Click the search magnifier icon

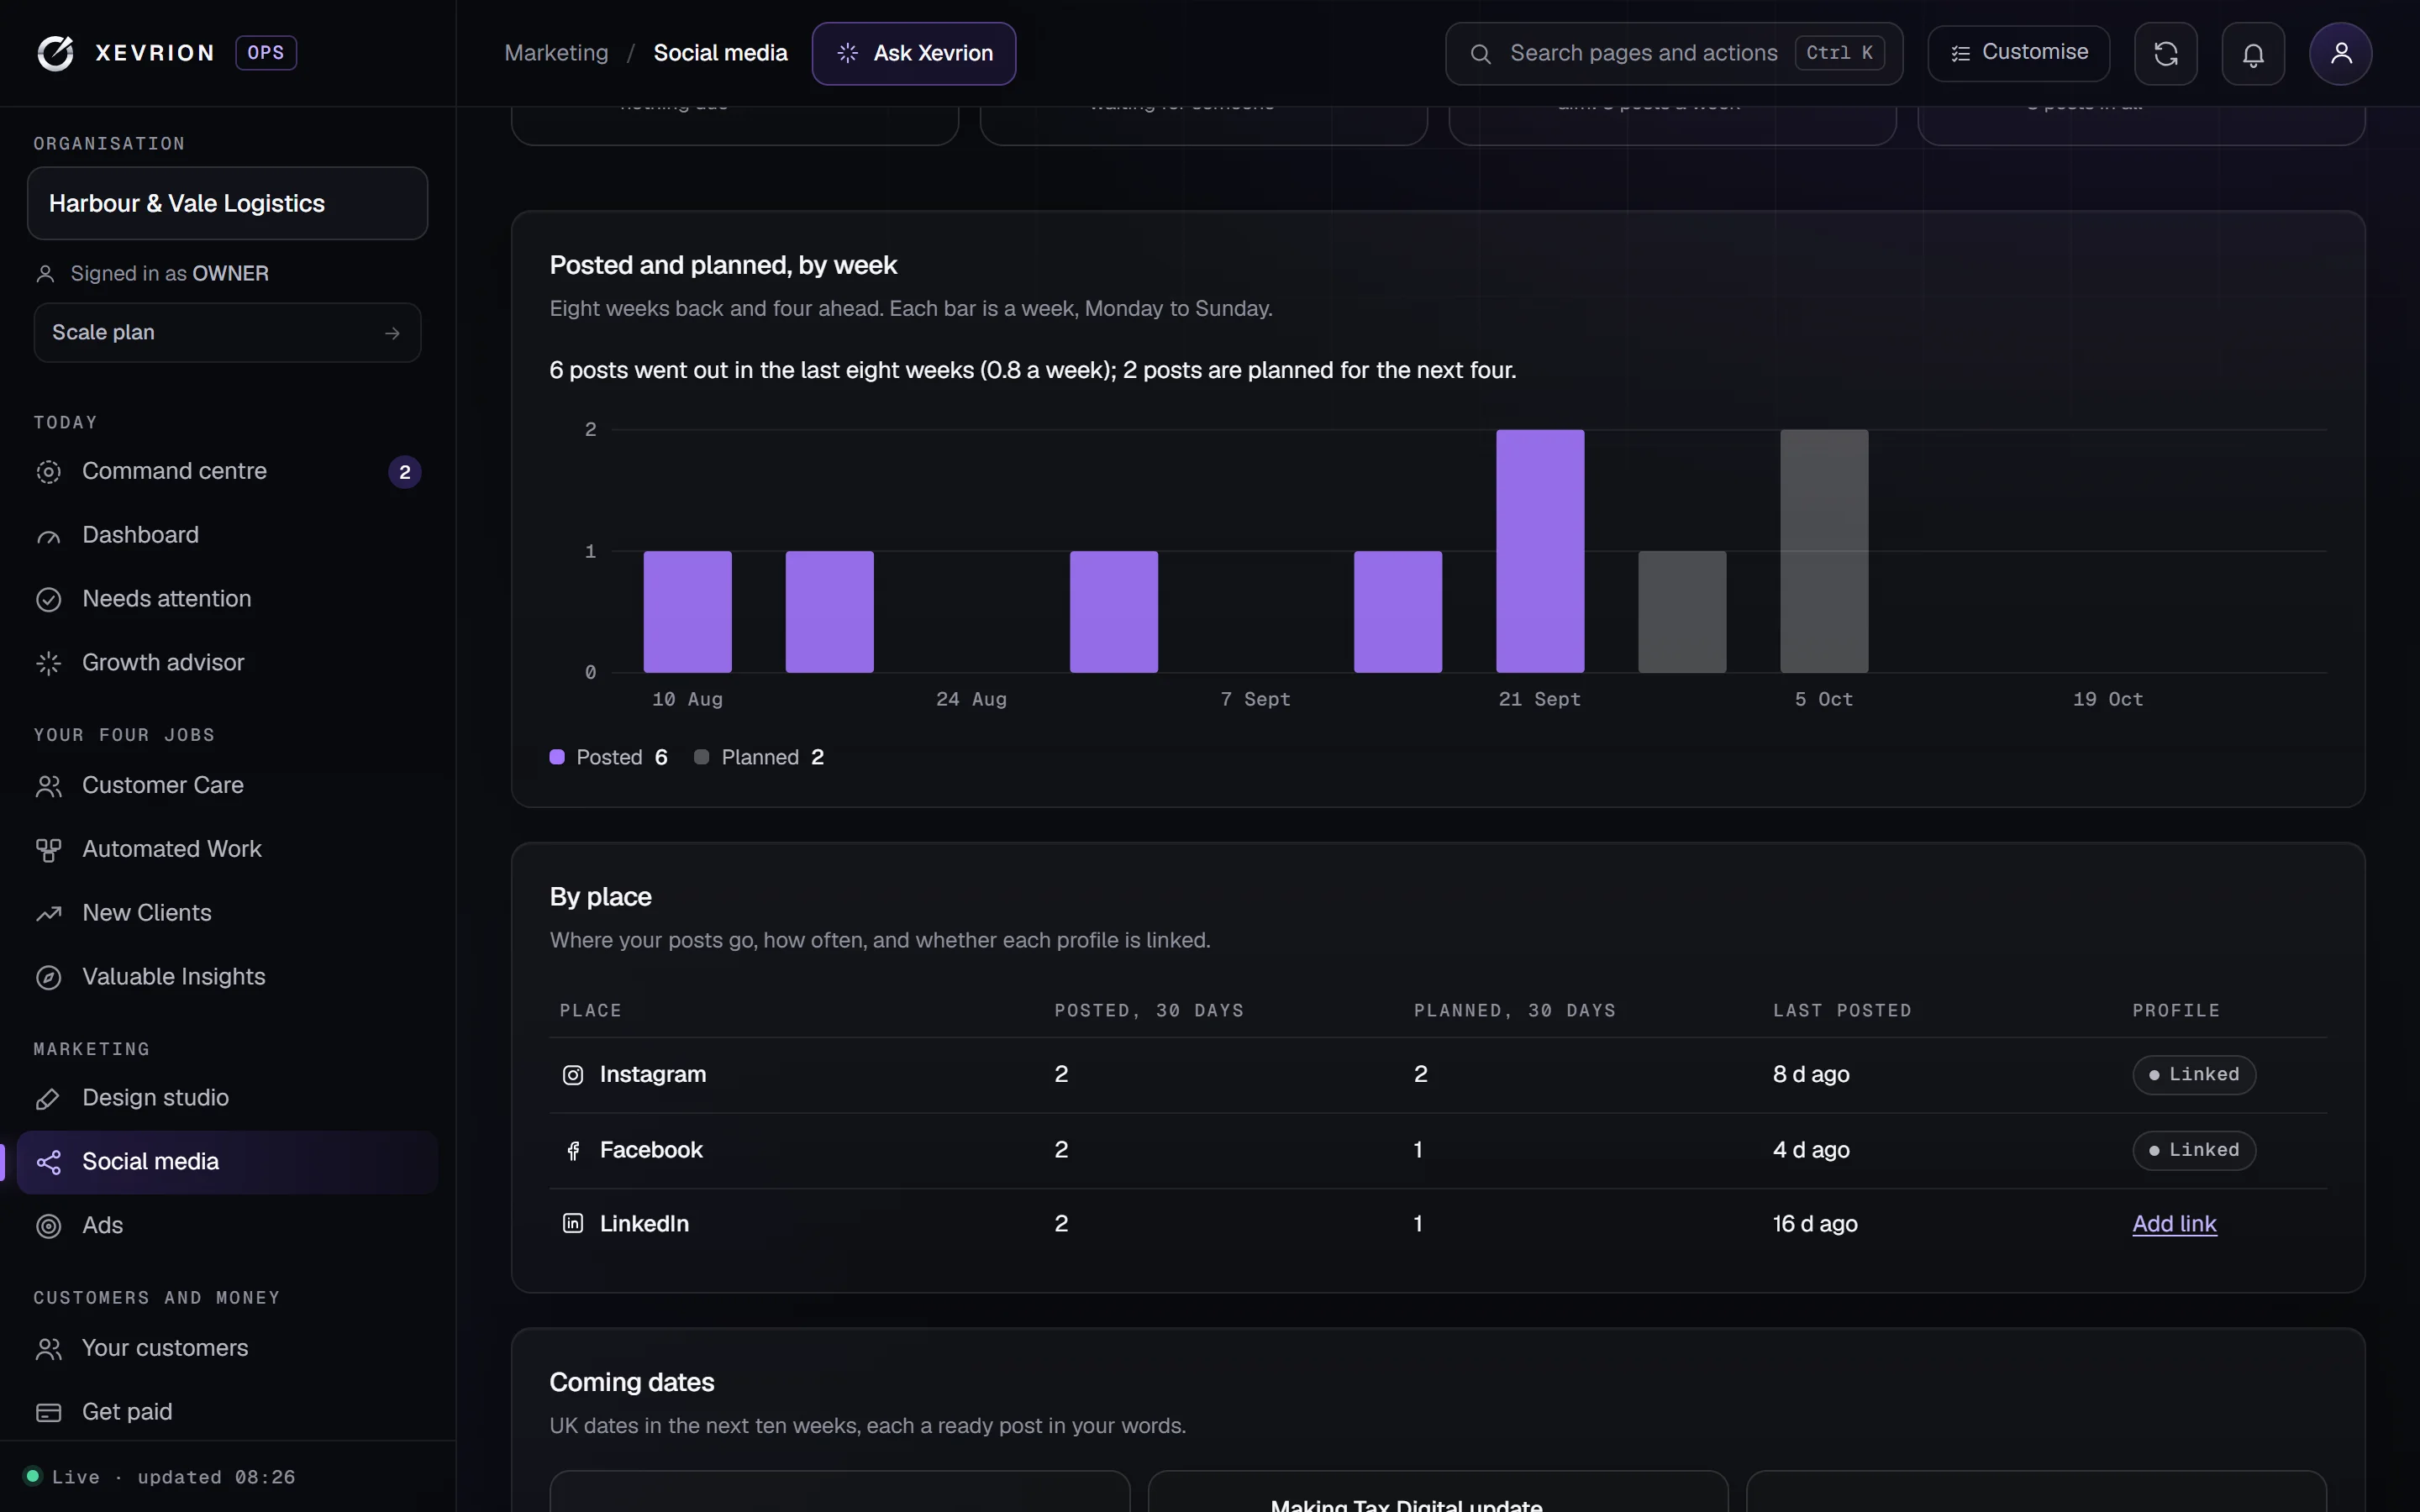tap(1481, 54)
